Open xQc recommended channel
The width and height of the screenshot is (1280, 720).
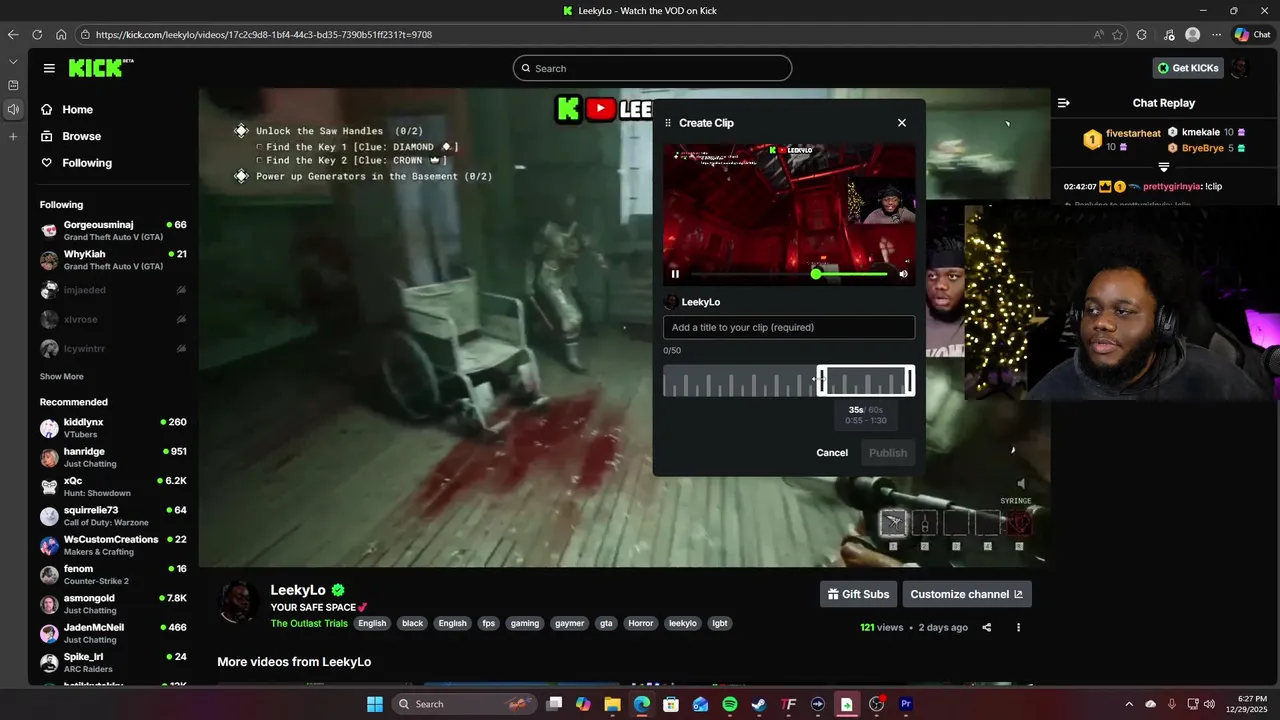pyautogui.click(x=113, y=487)
